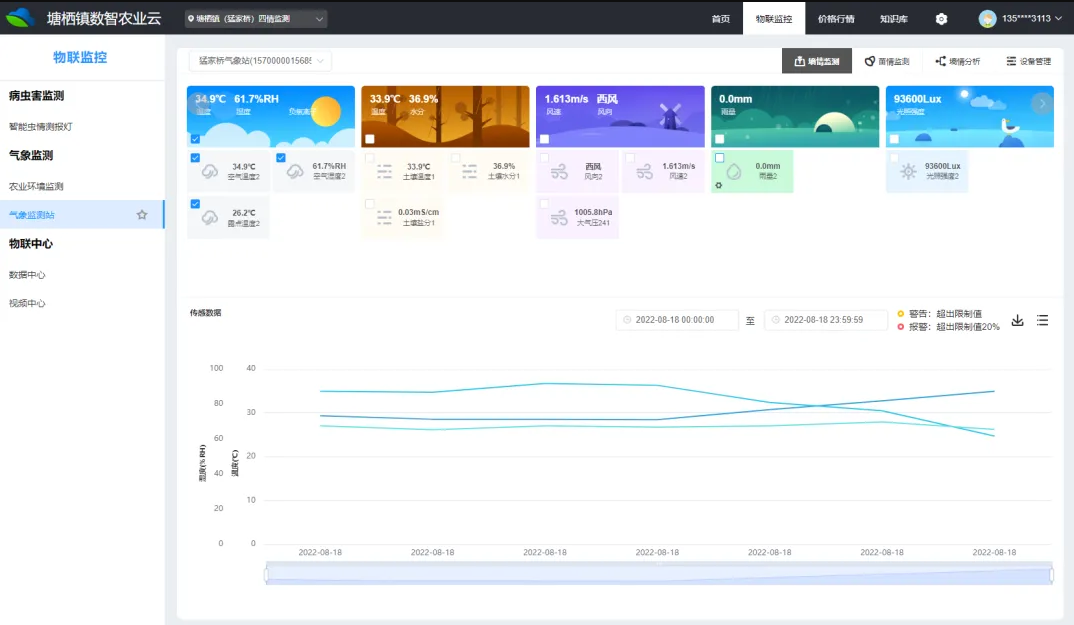Expand the 猛家桥气象站 station dropdown
This screenshot has width=1074, height=625.
click(x=260, y=61)
